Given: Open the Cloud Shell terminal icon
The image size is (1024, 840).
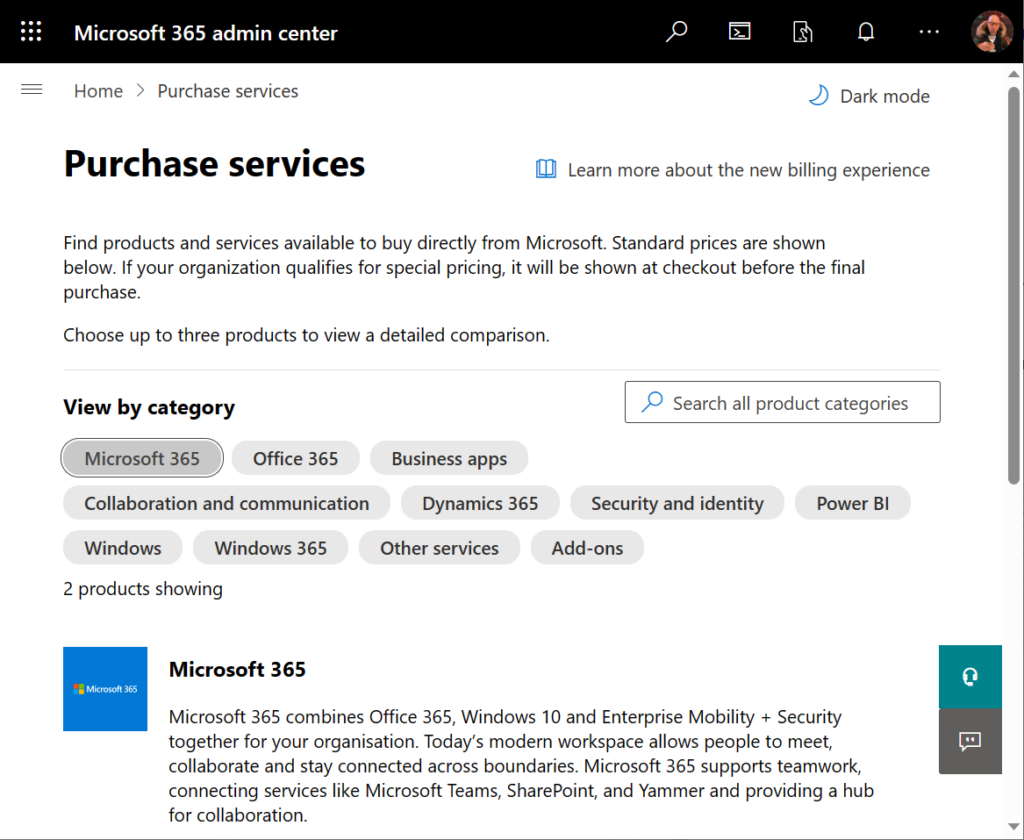Looking at the screenshot, I should (x=739, y=31).
